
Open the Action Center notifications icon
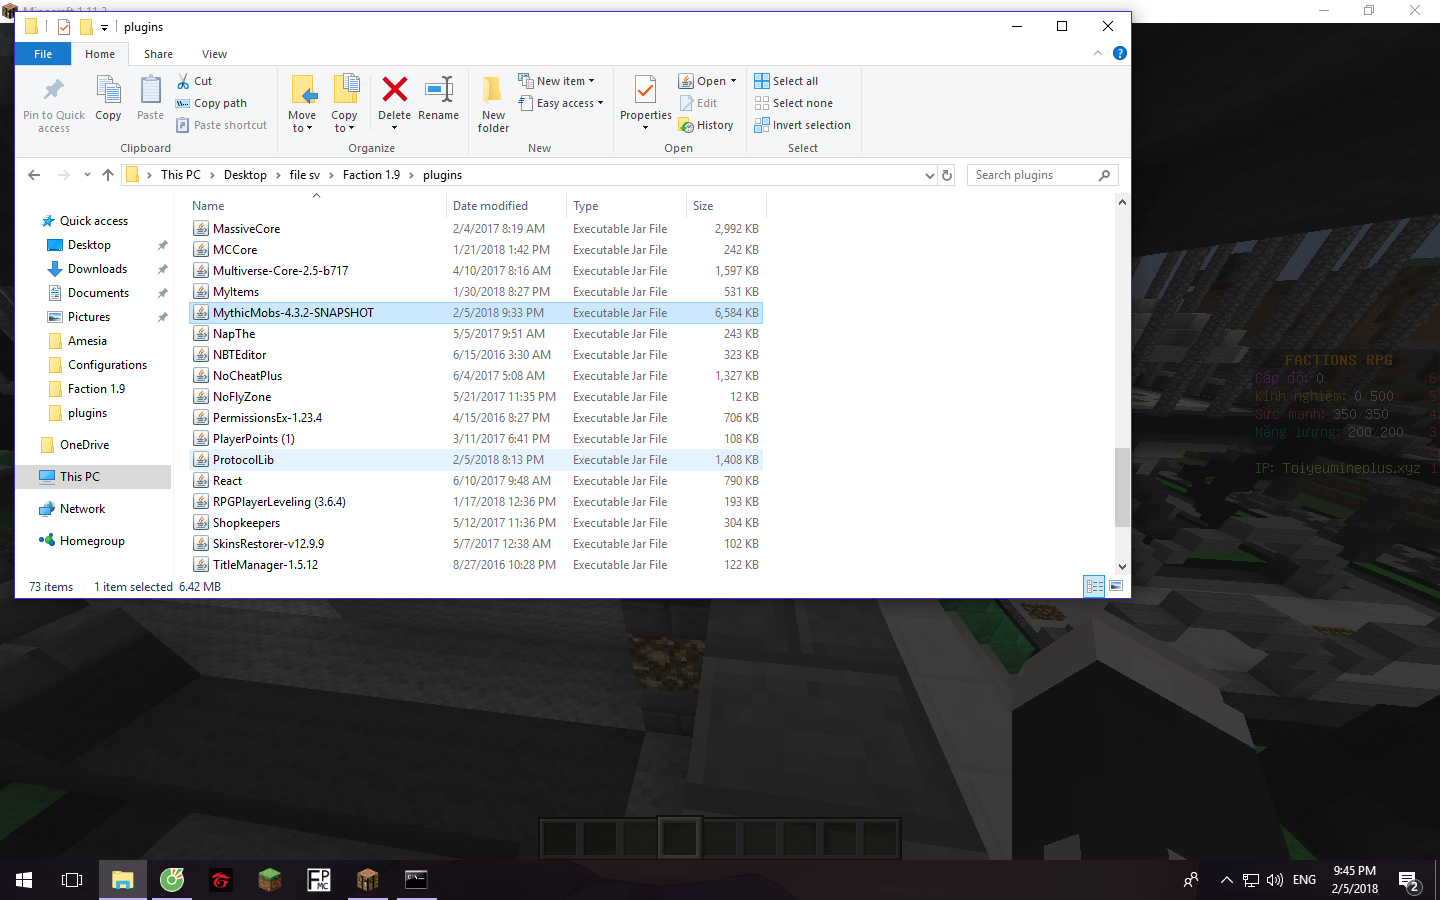(x=1409, y=881)
